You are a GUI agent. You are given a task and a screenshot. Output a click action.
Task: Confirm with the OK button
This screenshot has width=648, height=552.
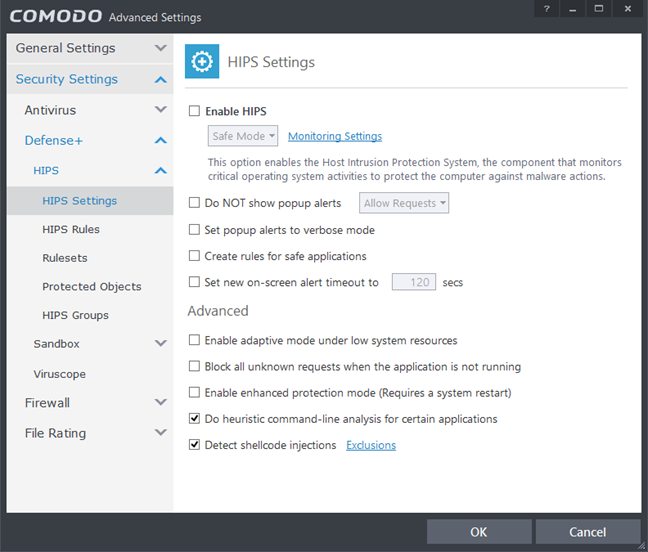coord(479,532)
